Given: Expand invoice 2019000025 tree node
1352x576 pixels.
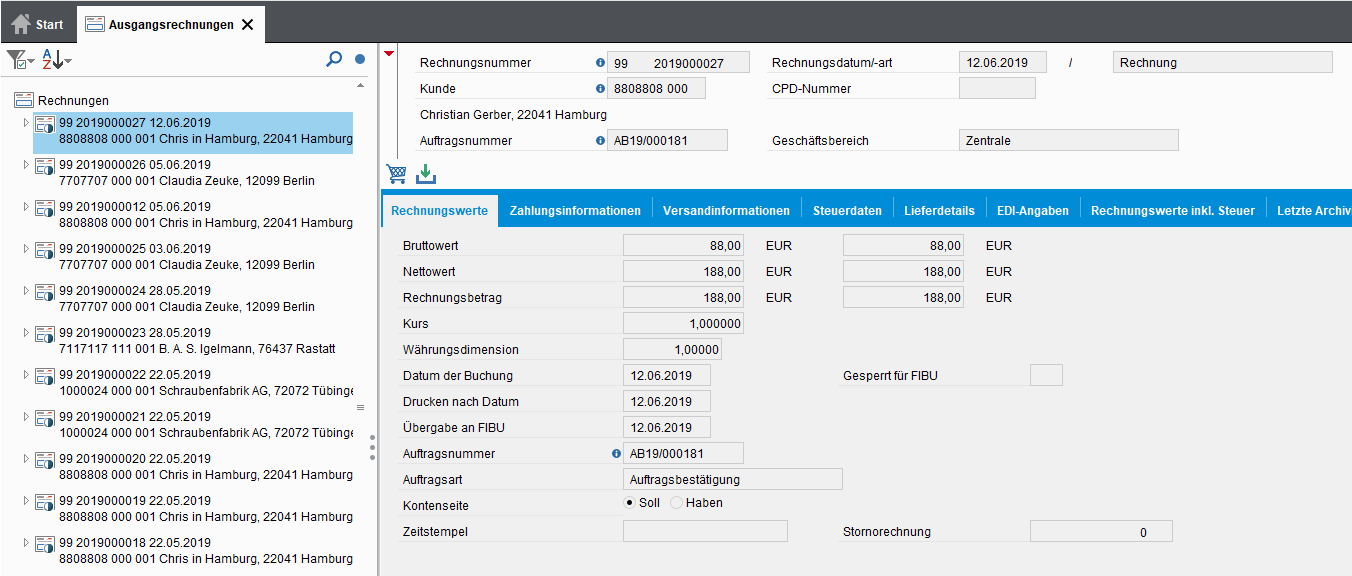Looking at the screenshot, I should 26,248.
